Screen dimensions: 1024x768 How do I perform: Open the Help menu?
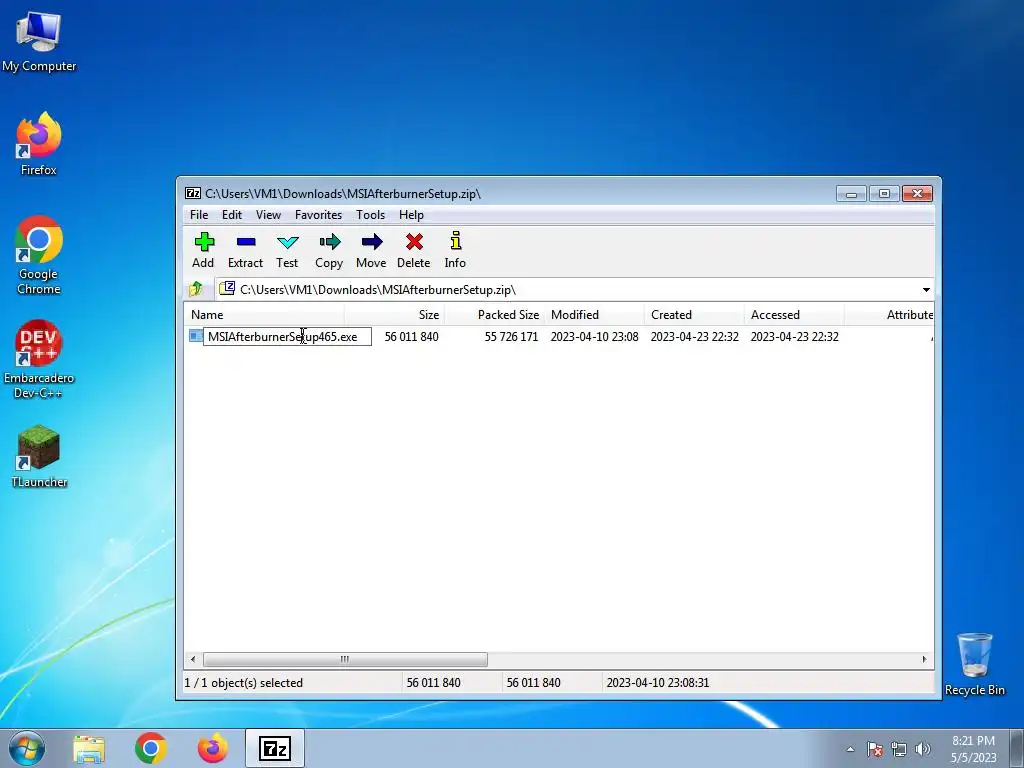(411, 215)
